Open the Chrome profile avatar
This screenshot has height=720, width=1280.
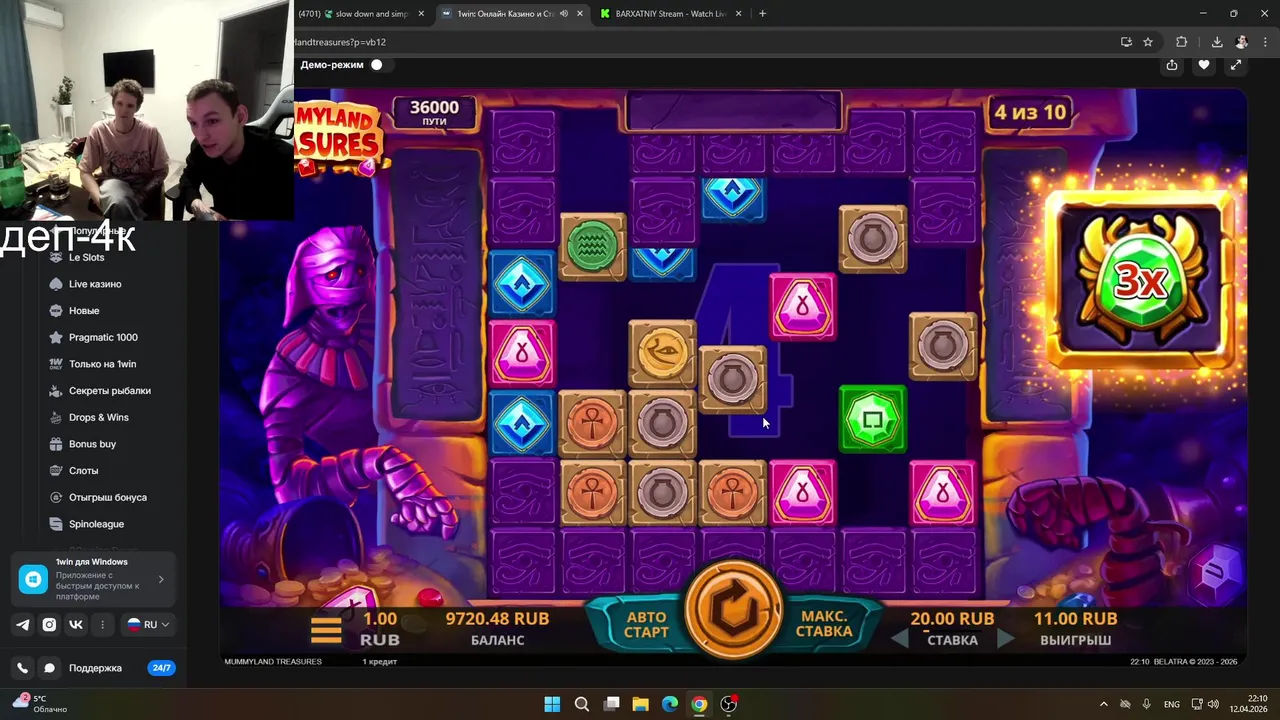point(1242,42)
